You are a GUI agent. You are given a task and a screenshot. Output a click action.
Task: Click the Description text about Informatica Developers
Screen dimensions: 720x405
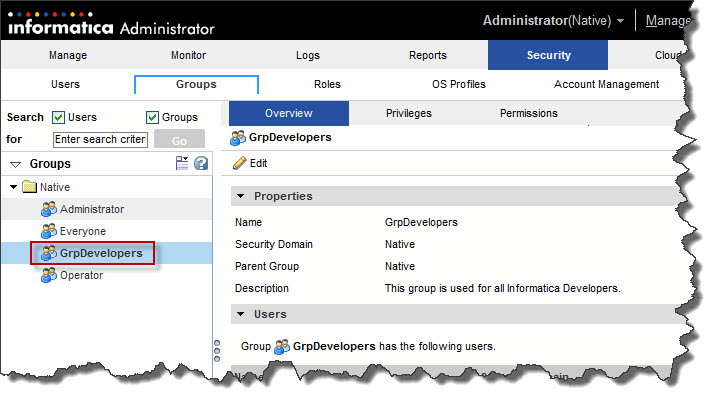click(x=502, y=288)
